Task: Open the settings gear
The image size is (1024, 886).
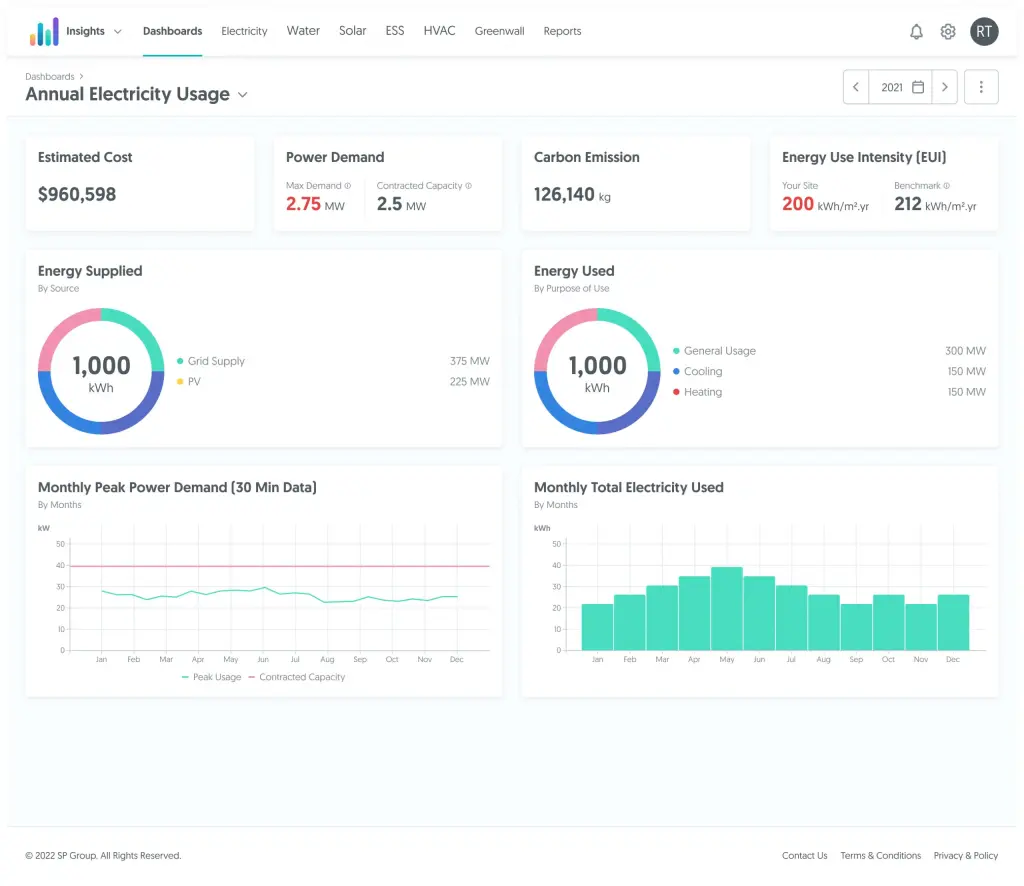Action: click(947, 31)
